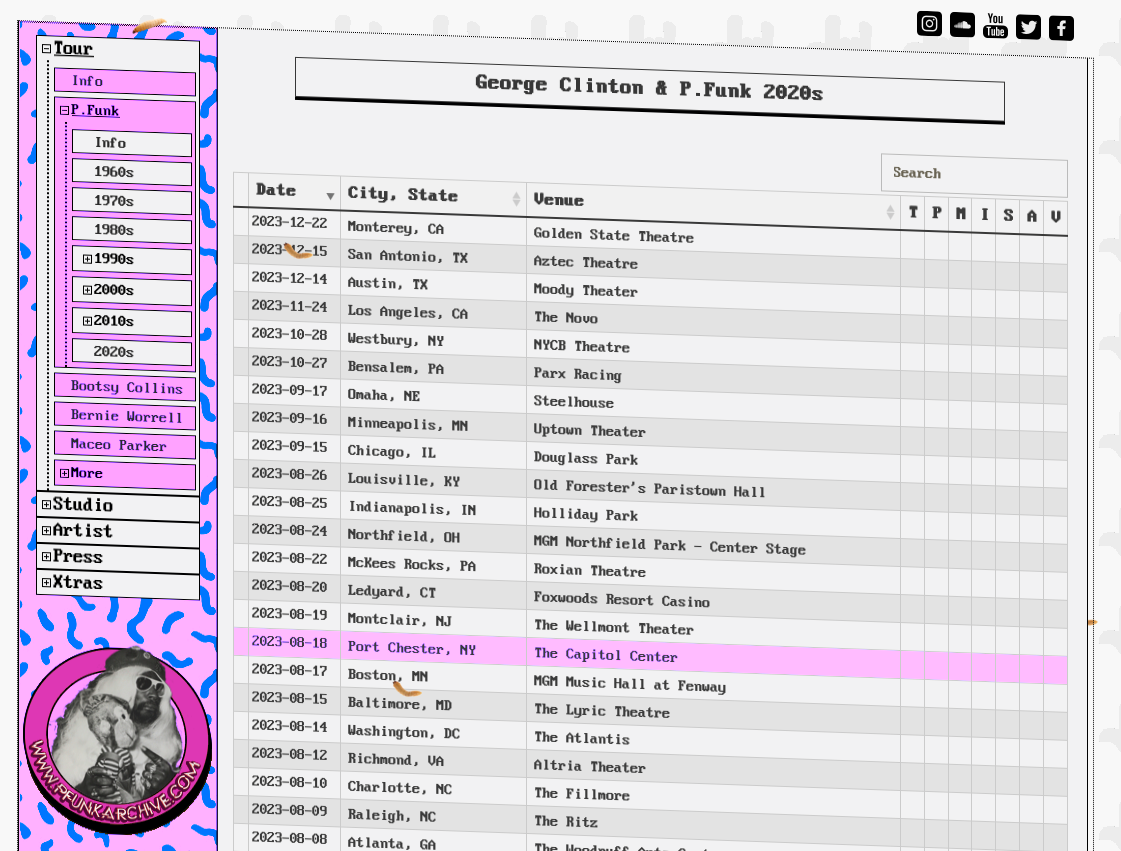Click the S column header
Image resolution: width=1121 pixels, height=851 pixels.
[x=1008, y=215]
